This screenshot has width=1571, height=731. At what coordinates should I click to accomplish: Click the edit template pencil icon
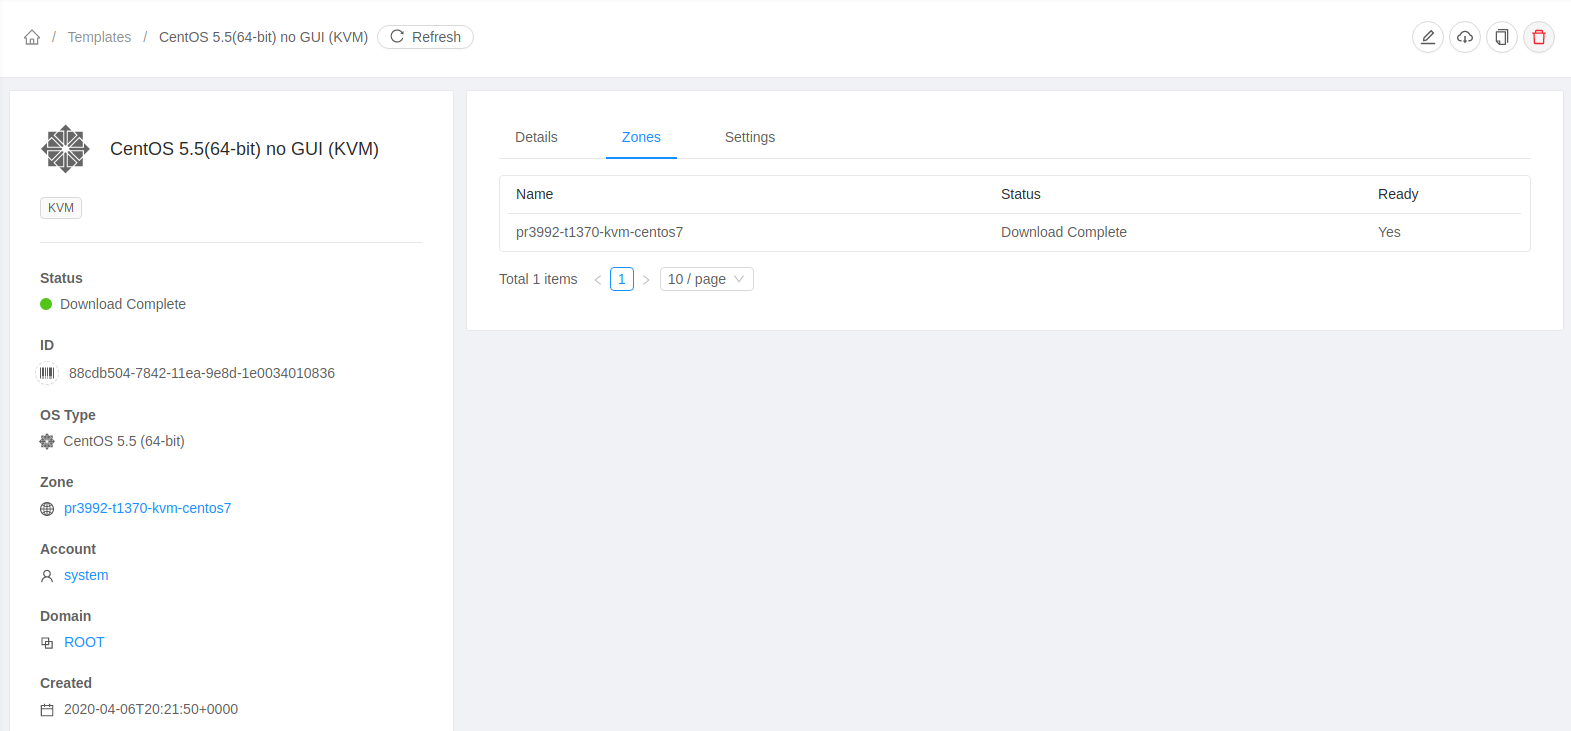1428,37
